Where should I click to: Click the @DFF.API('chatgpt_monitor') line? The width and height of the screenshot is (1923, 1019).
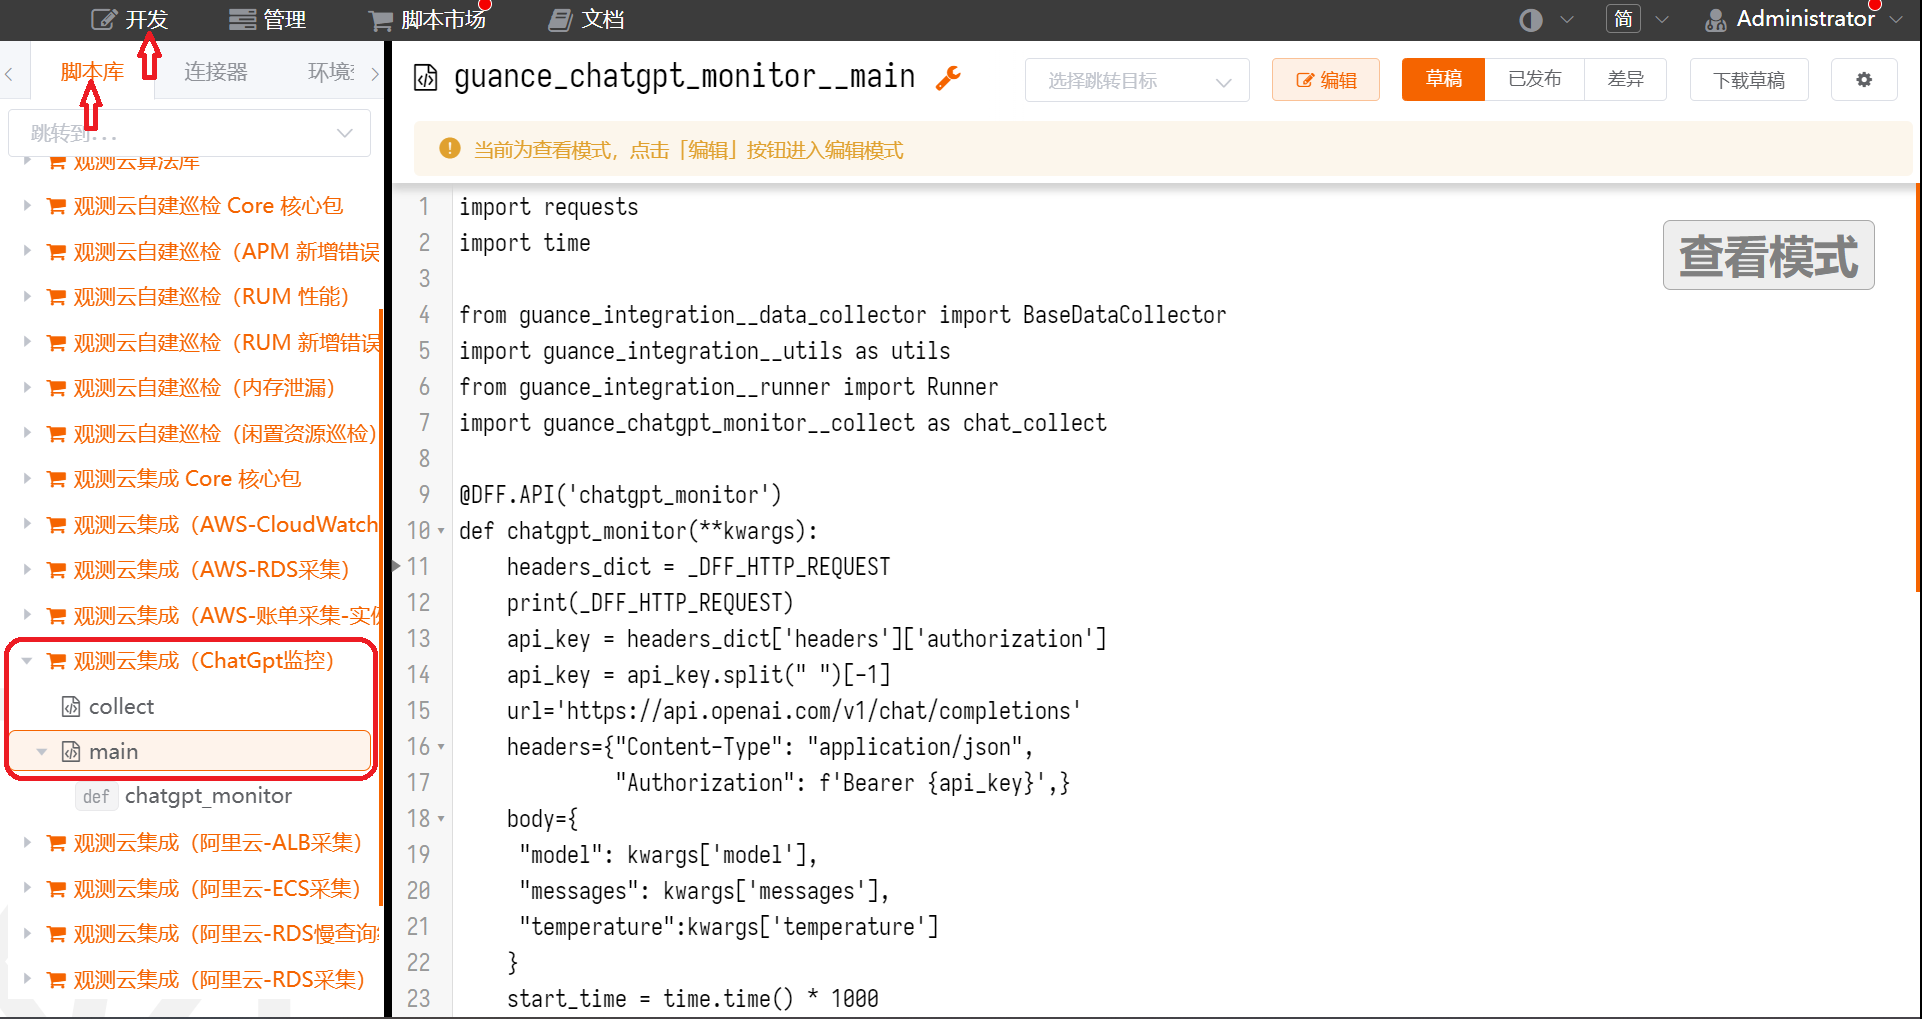(620, 495)
